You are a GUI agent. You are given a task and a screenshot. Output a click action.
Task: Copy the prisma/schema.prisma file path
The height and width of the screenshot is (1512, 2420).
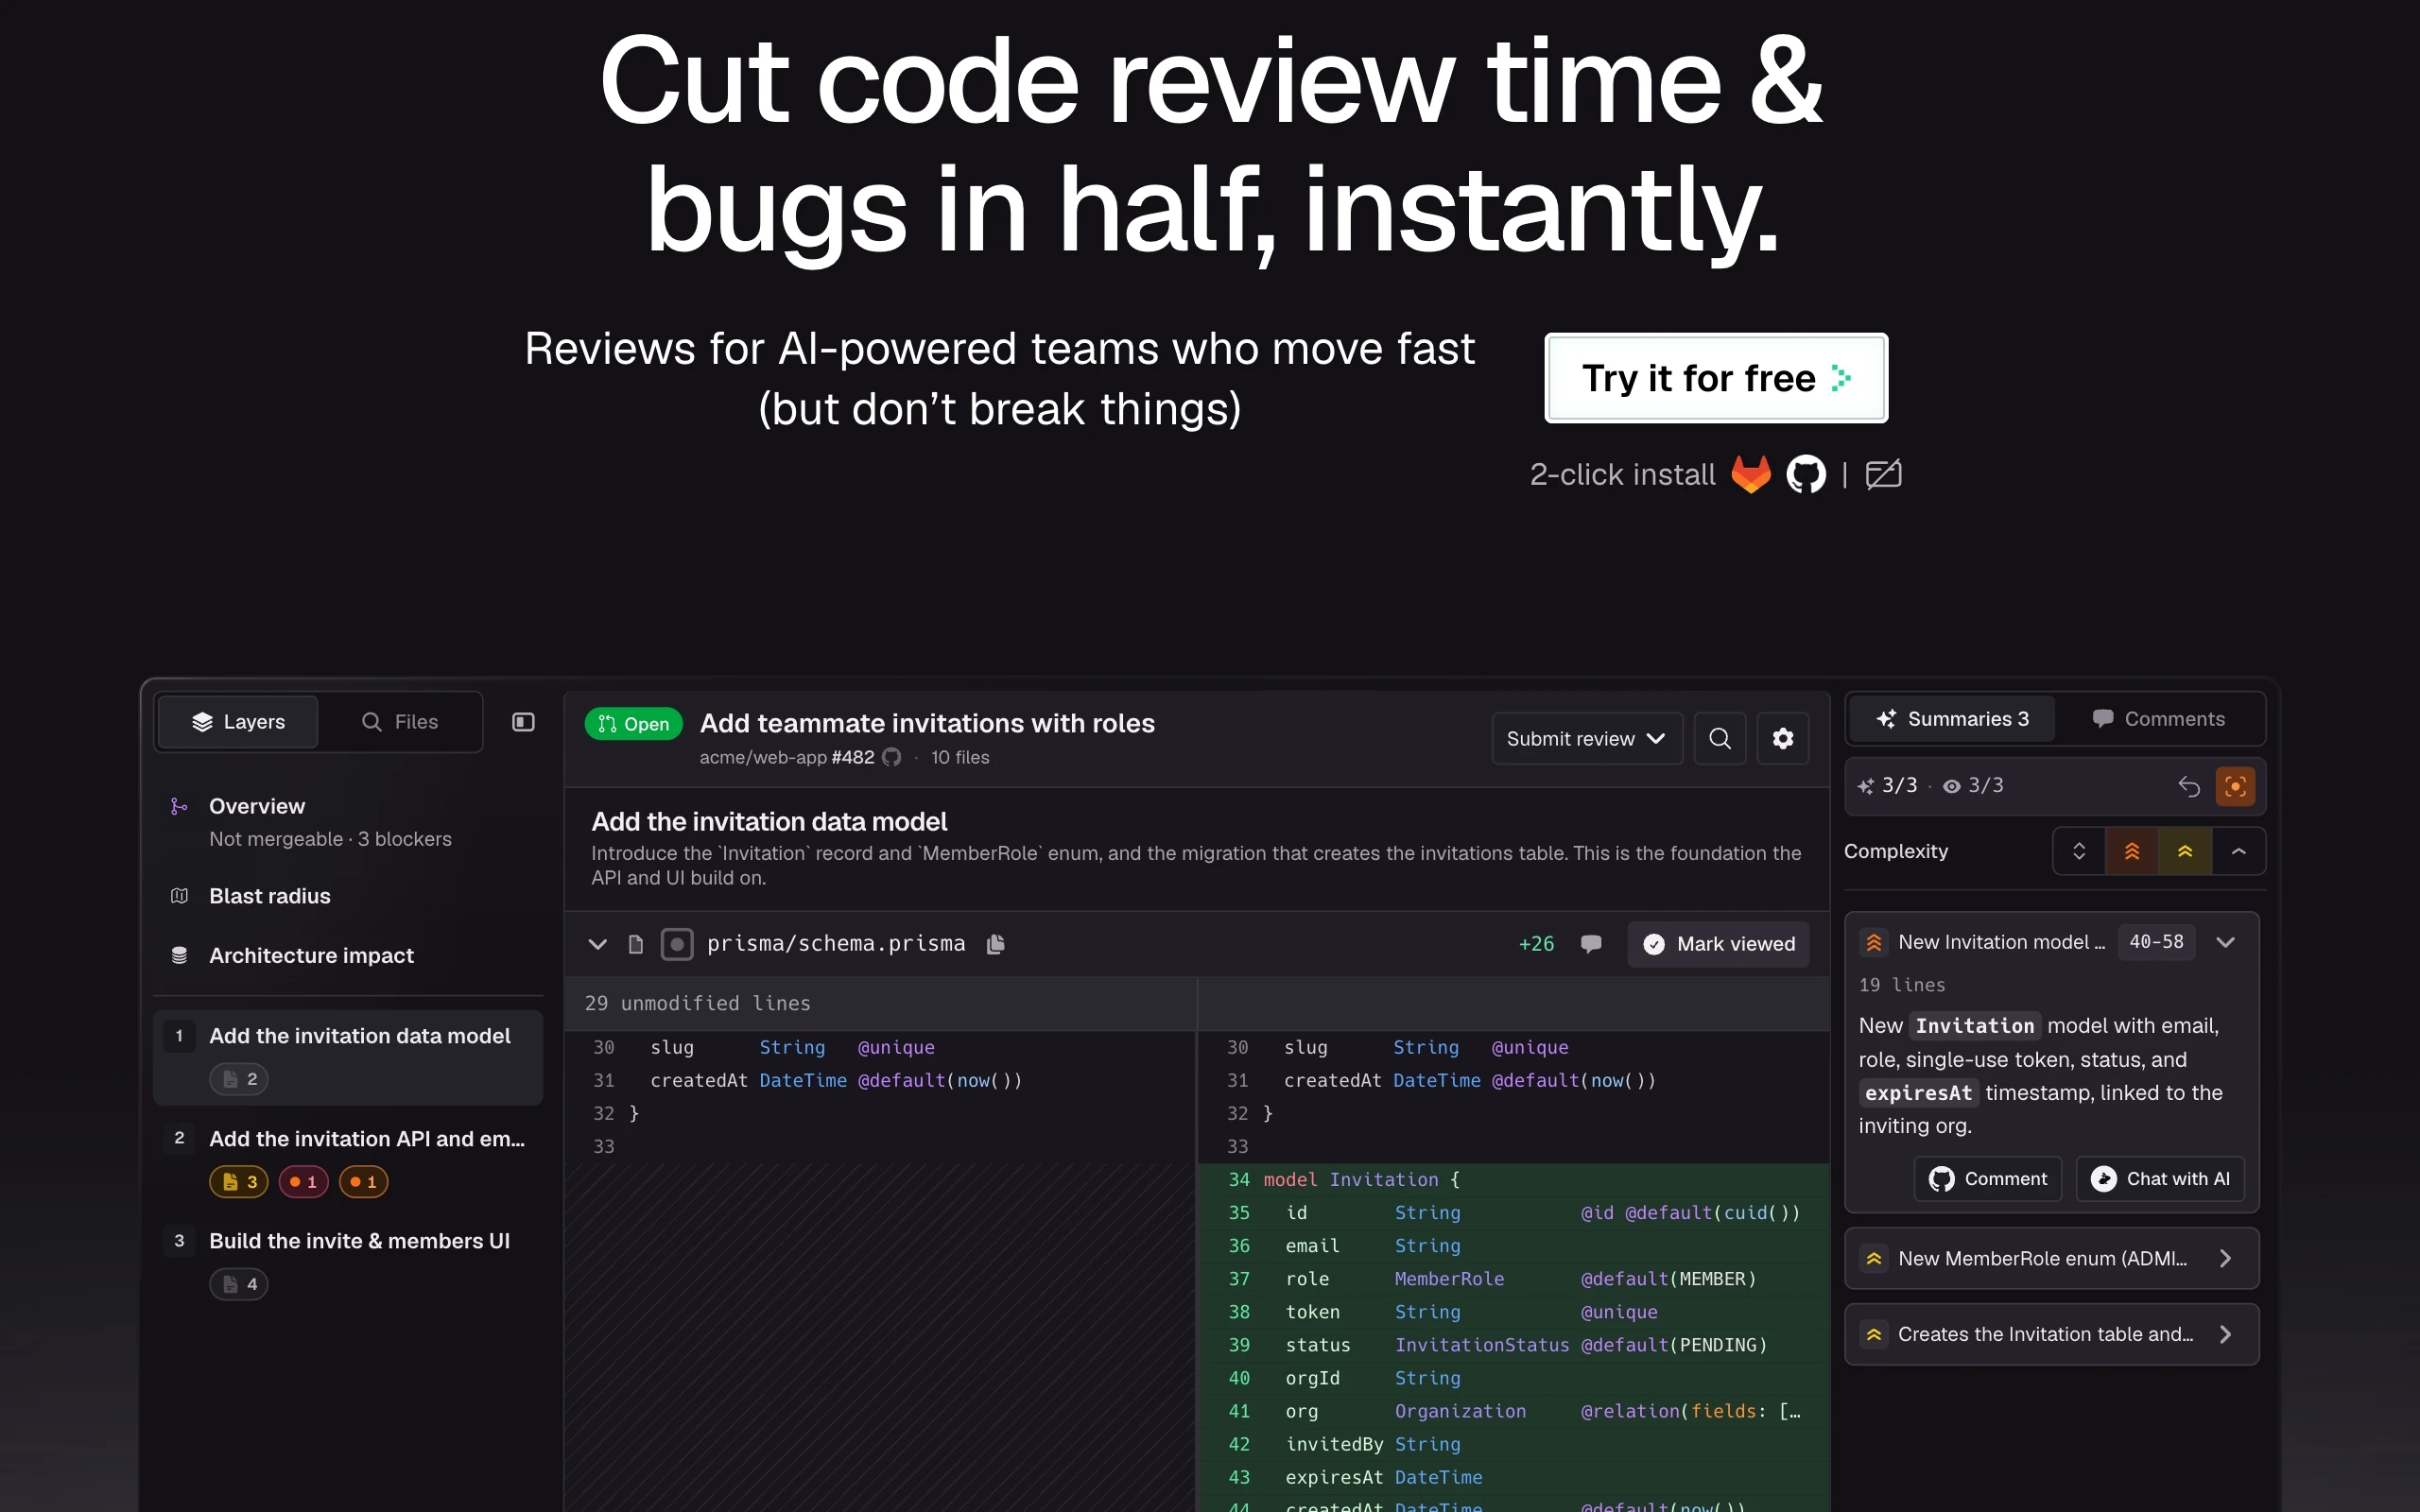click(x=995, y=944)
